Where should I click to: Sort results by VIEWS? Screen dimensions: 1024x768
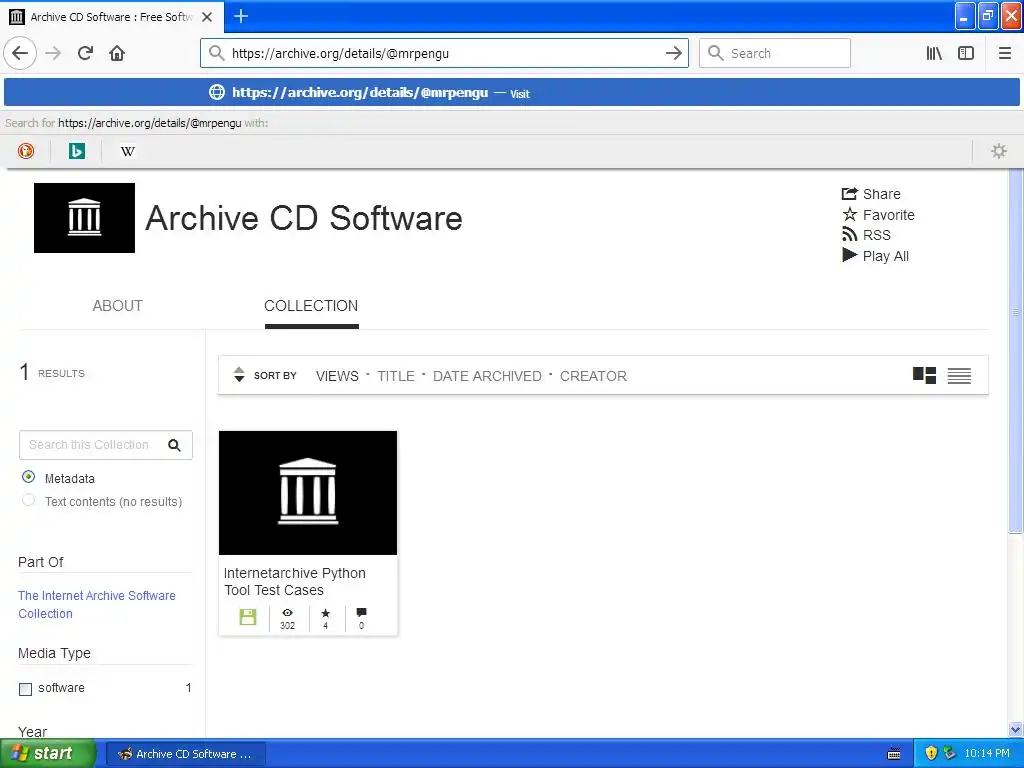click(x=337, y=376)
